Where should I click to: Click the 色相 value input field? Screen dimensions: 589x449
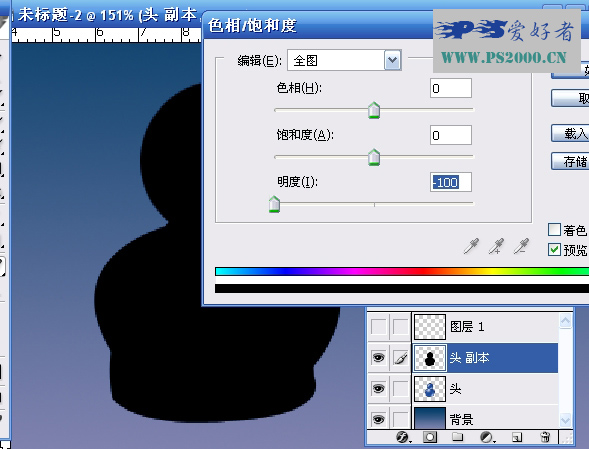451,88
